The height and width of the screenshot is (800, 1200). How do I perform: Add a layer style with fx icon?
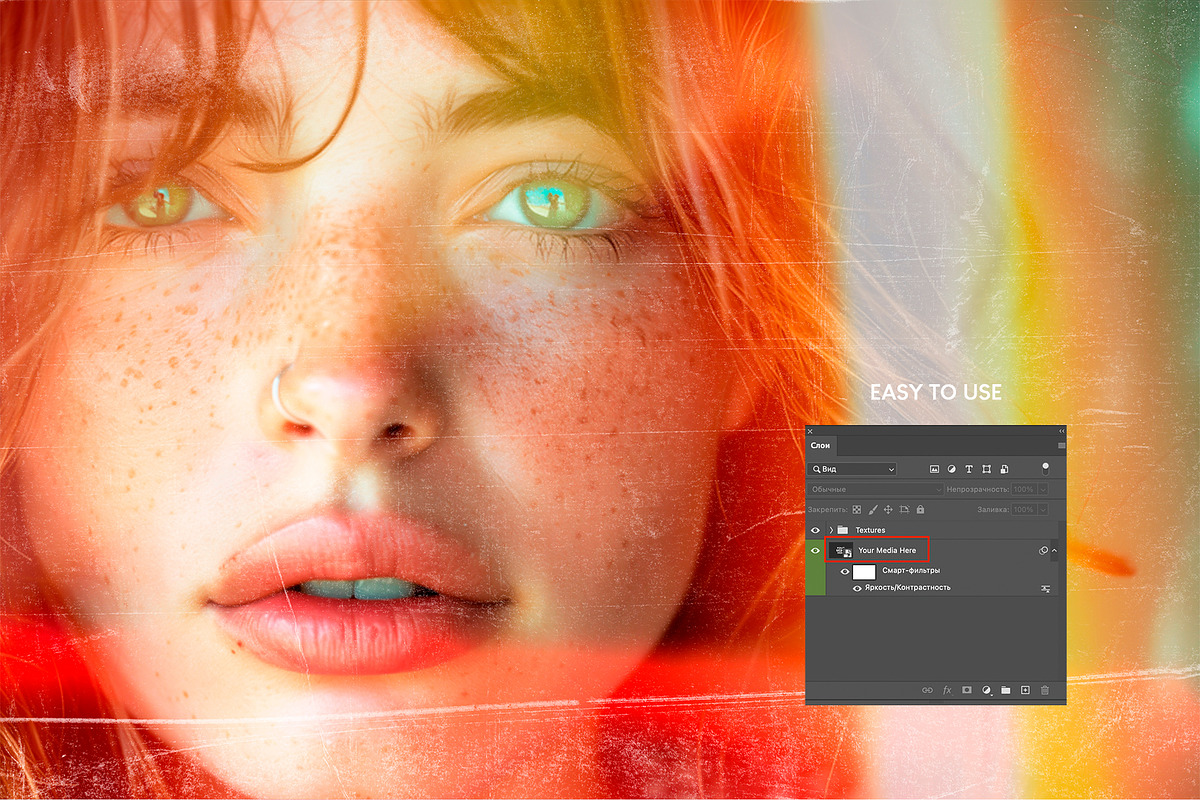point(947,690)
